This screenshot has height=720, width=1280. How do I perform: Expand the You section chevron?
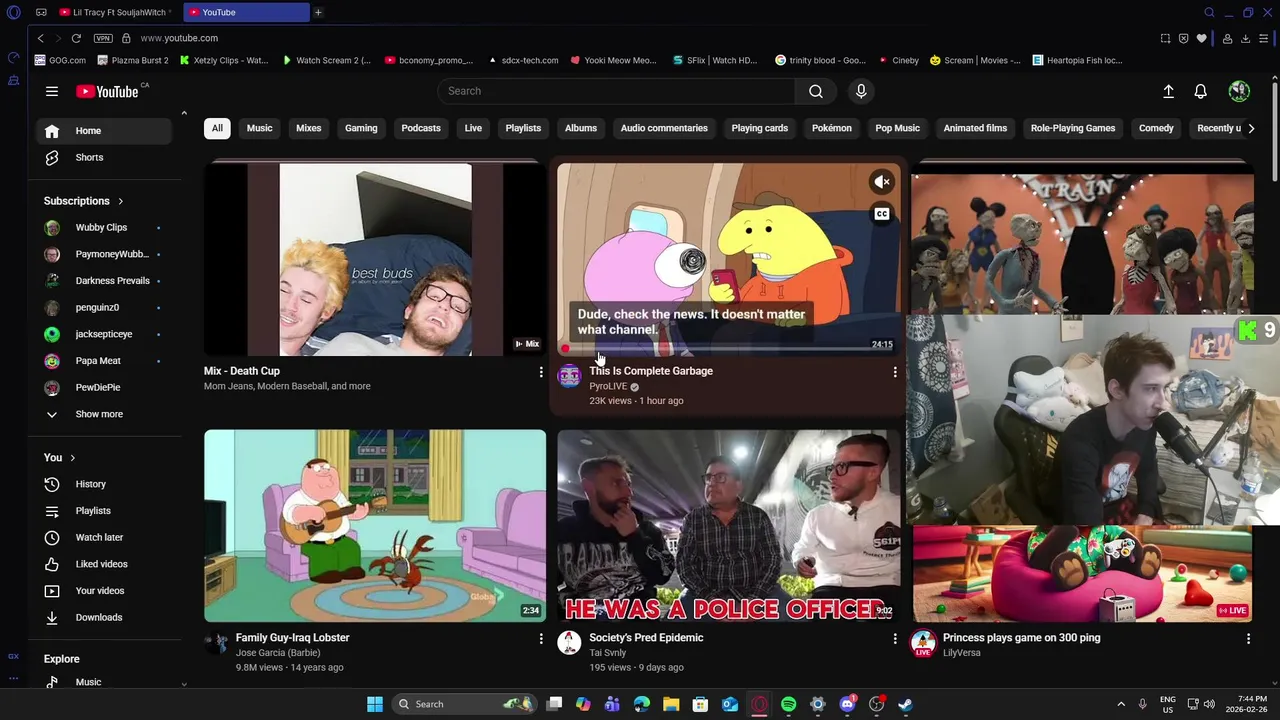(x=72, y=458)
